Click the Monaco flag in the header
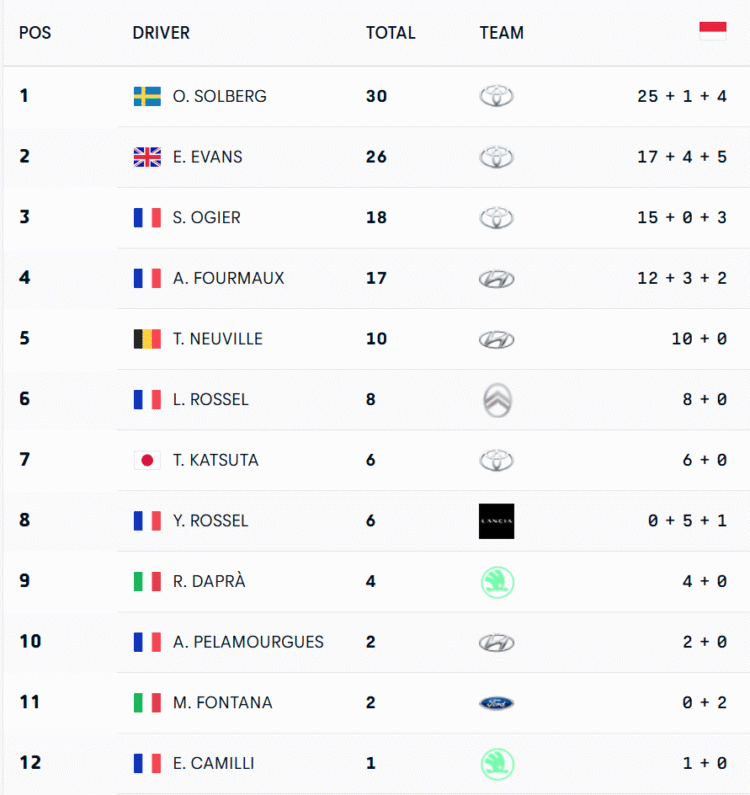The height and width of the screenshot is (795, 750). 713,31
